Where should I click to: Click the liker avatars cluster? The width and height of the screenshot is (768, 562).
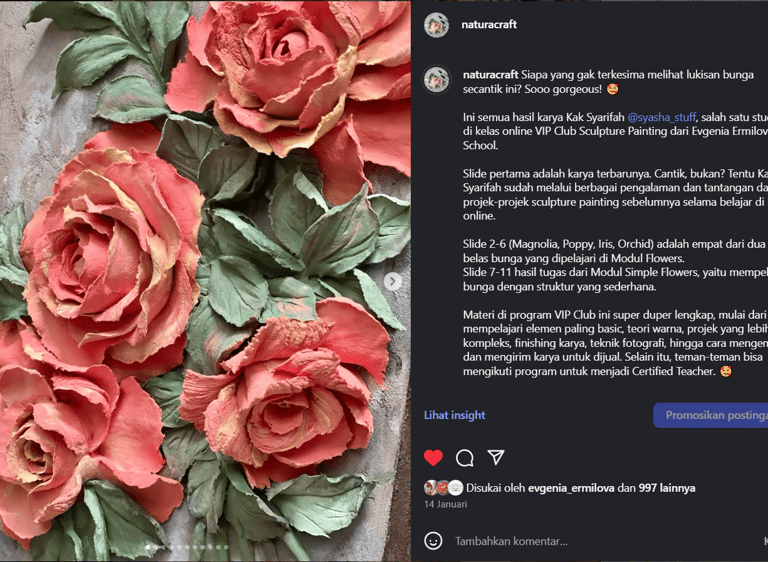click(443, 488)
